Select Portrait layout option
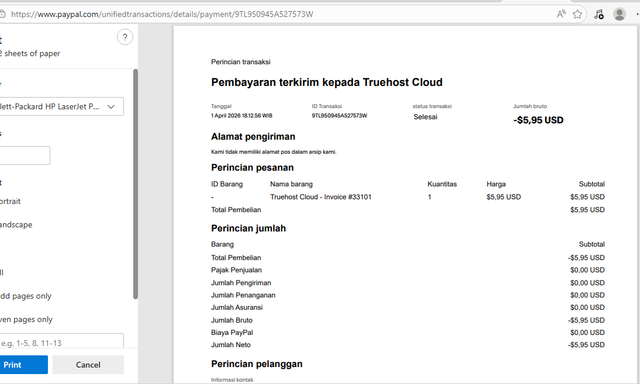 pyautogui.click(x=10, y=201)
